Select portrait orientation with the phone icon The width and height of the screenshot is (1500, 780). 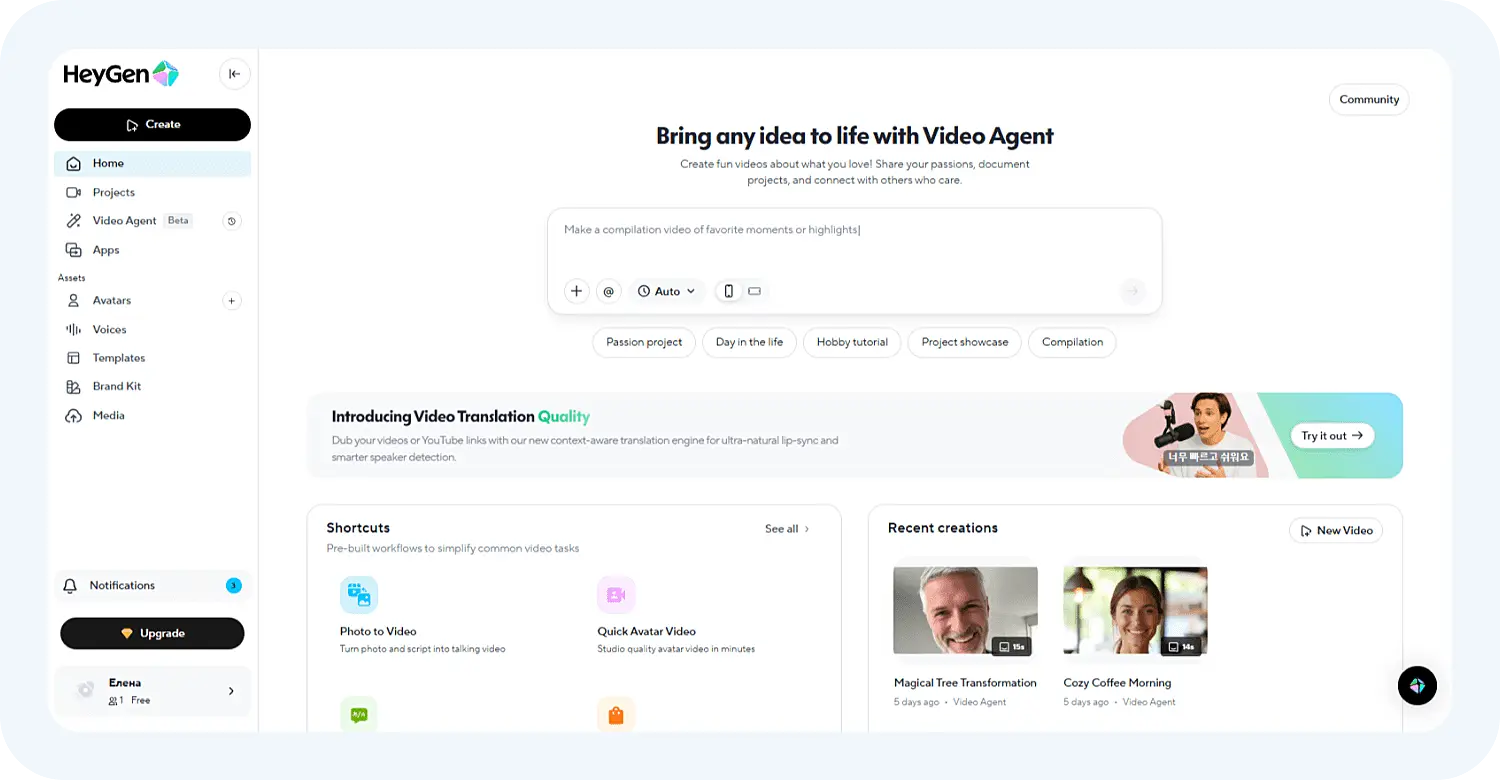click(728, 291)
